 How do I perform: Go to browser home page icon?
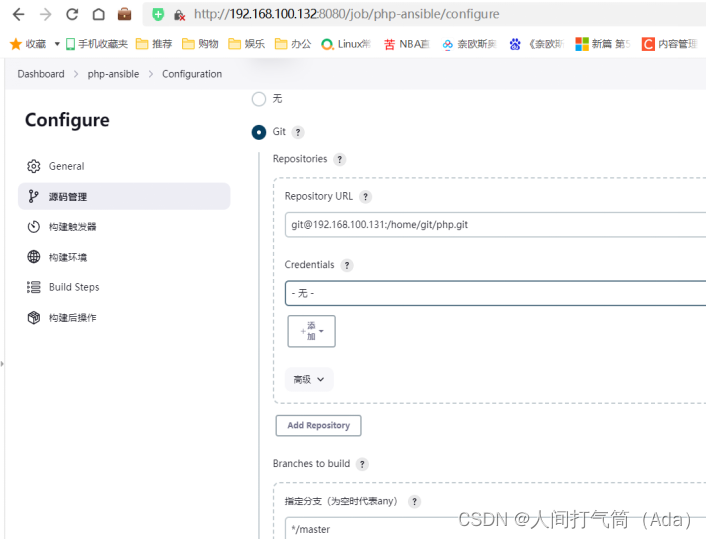point(99,14)
